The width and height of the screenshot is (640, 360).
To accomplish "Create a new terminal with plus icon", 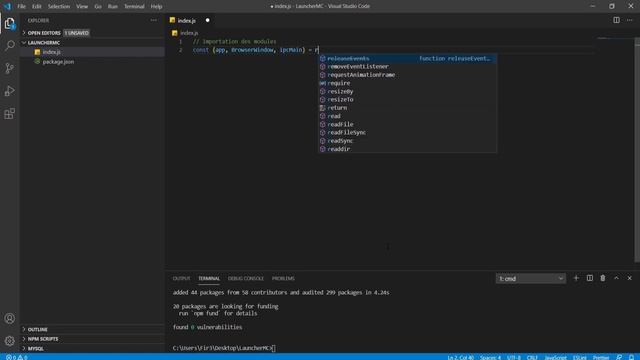I will (576, 278).
